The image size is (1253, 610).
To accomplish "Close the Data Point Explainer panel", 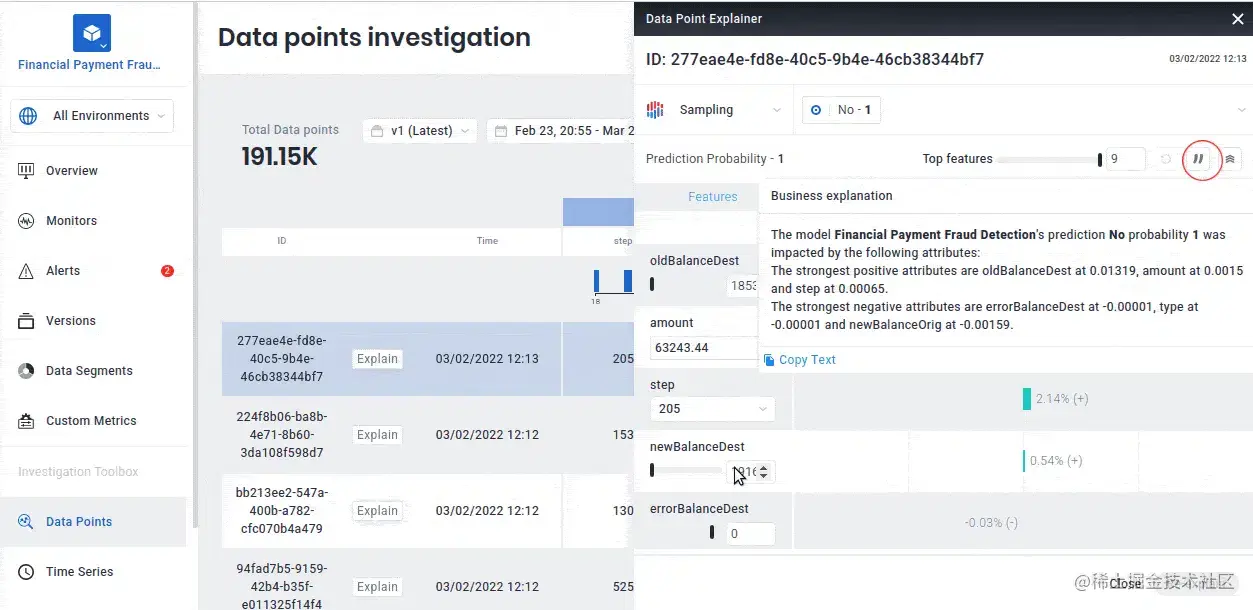I will [x=1237, y=18].
